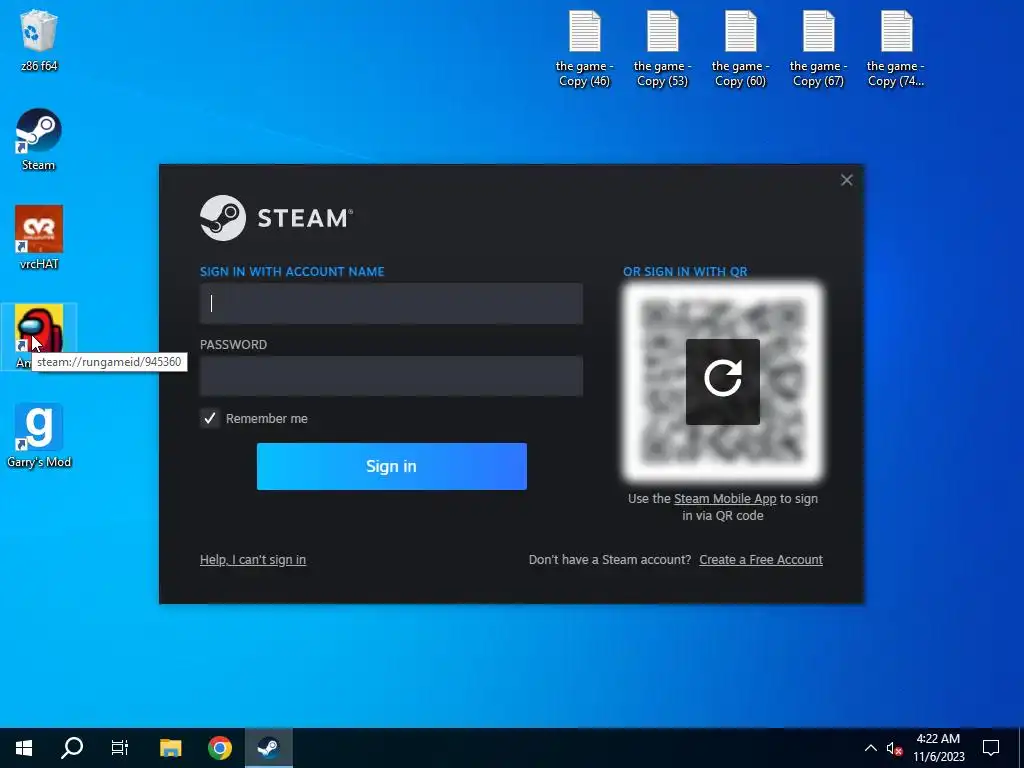Select the Garry's Mod desktop shortcut
Screen dimensions: 1024x768
(x=39, y=436)
